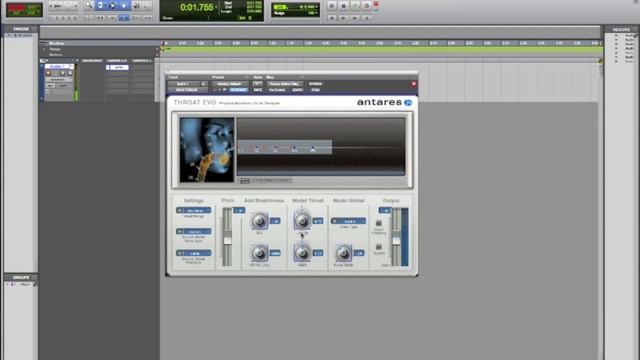Record-enable the Audio 1 track

48,73
